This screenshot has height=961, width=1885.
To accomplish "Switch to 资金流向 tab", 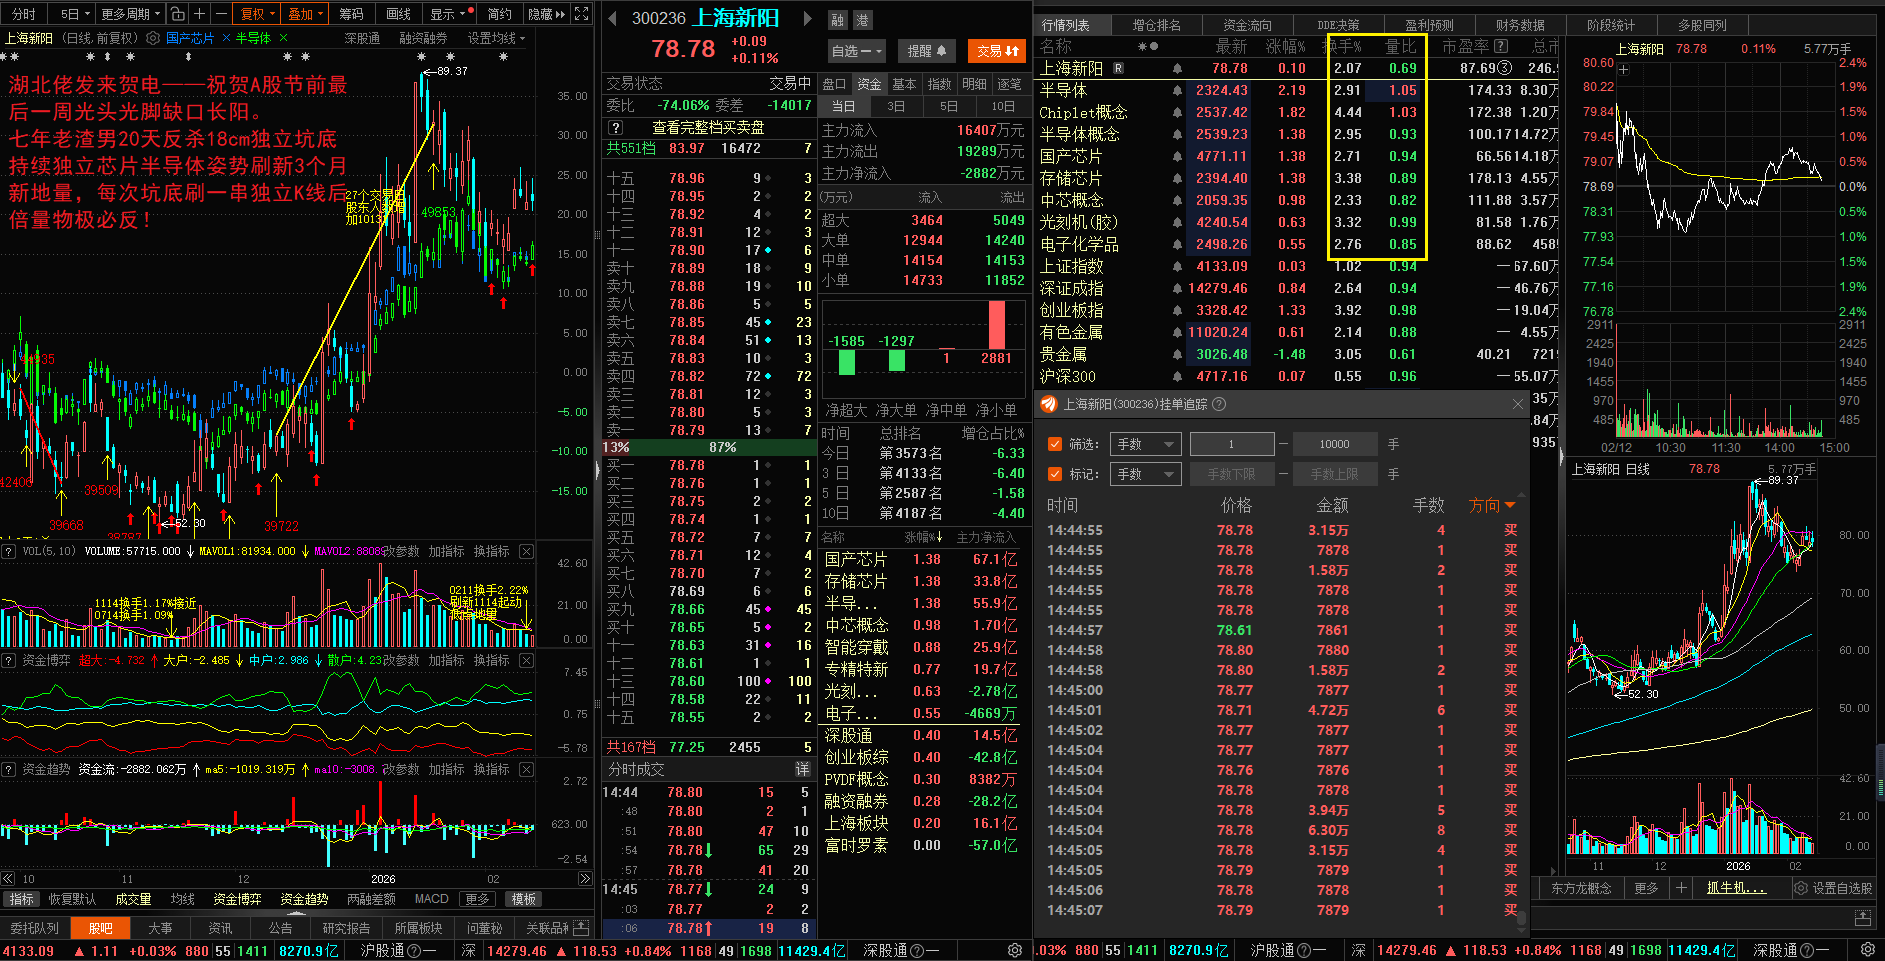I will (x=1247, y=25).
